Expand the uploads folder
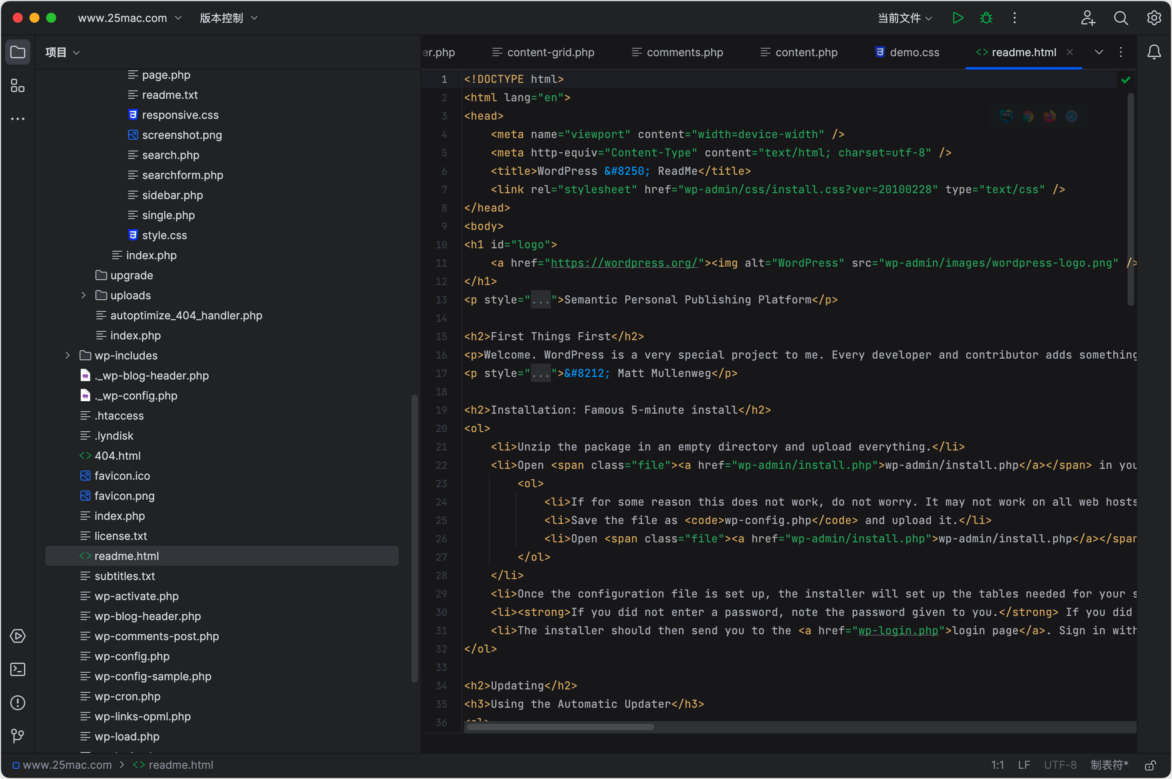Image resolution: width=1172 pixels, height=779 pixels. [83, 295]
